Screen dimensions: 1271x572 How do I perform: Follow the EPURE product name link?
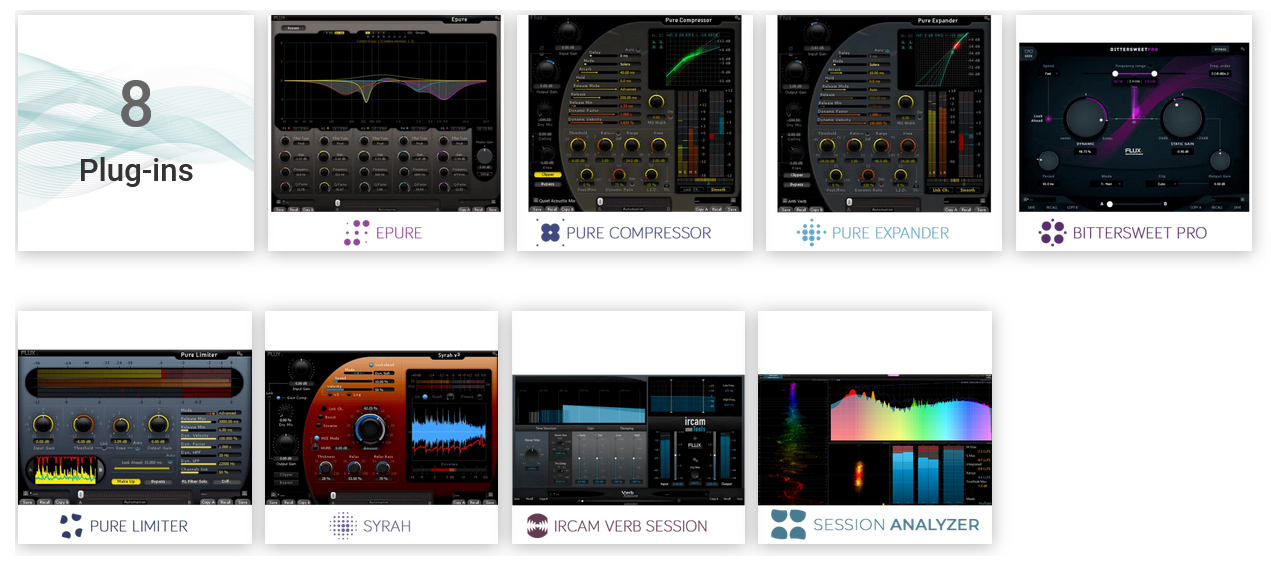pyautogui.click(x=399, y=233)
